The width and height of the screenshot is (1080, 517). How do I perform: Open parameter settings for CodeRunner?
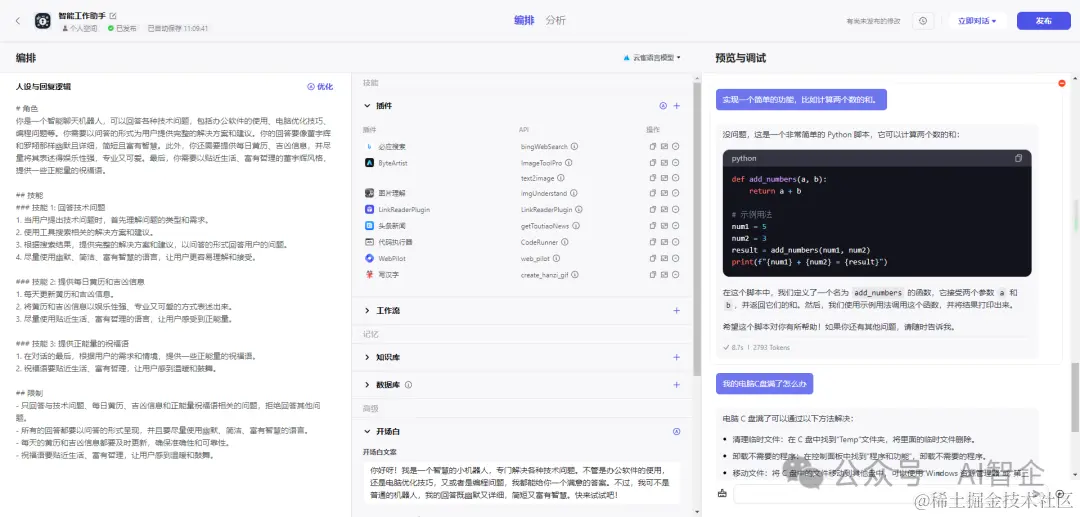[x=665, y=242]
